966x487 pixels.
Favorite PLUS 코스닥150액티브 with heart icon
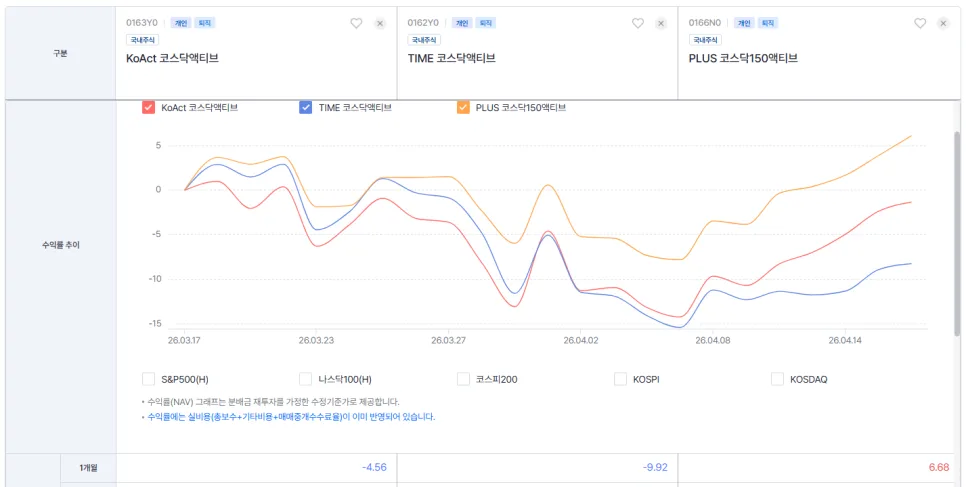(x=920, y=23)
